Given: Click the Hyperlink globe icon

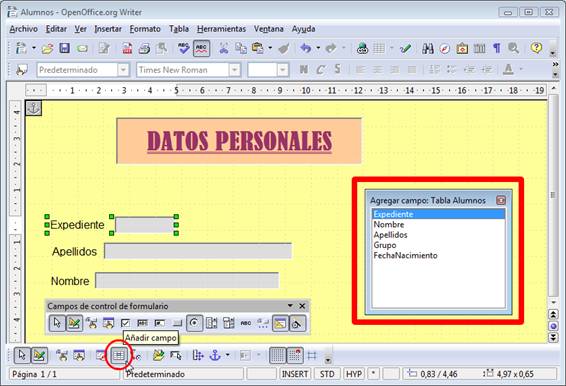Looking at the screenshot, I should (x=362, y=48).
